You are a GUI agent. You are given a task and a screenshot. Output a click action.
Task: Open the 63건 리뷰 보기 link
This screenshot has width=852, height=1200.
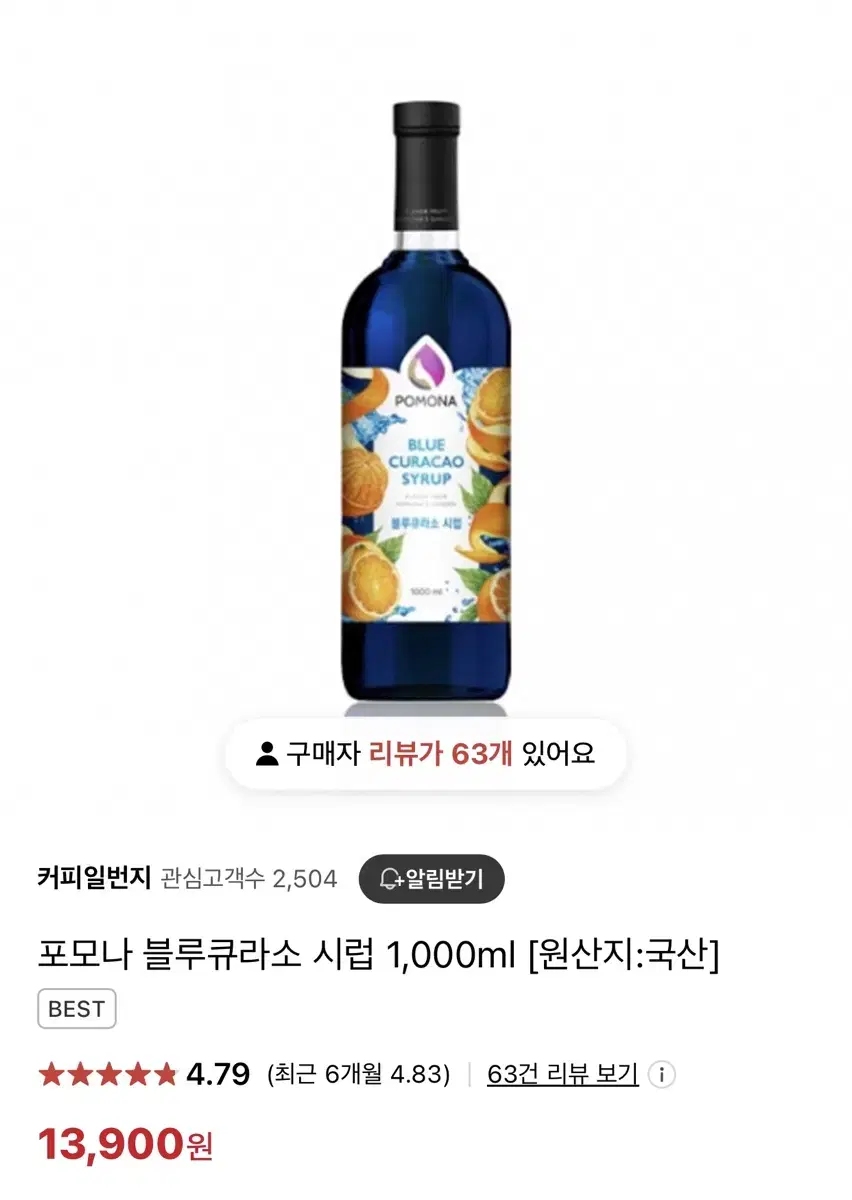(563, 1075)
